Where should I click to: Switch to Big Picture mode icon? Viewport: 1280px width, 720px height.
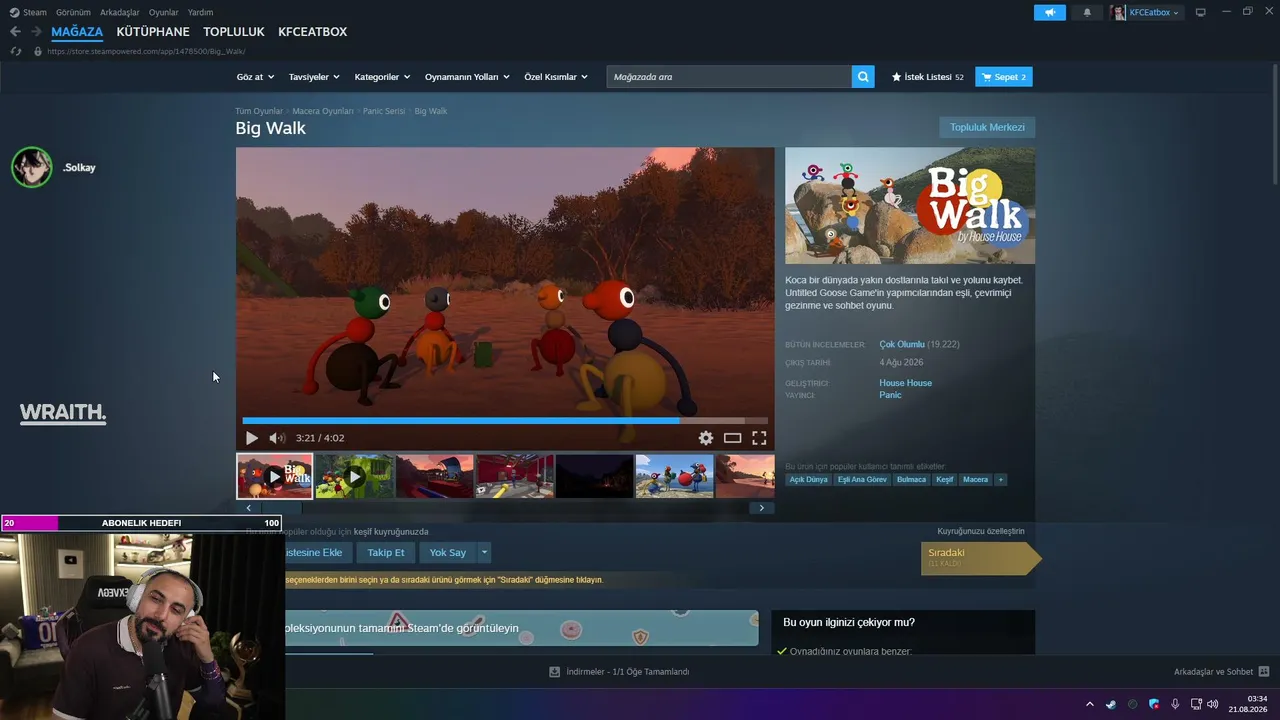pyautogui.click(x=1200, y=12)
